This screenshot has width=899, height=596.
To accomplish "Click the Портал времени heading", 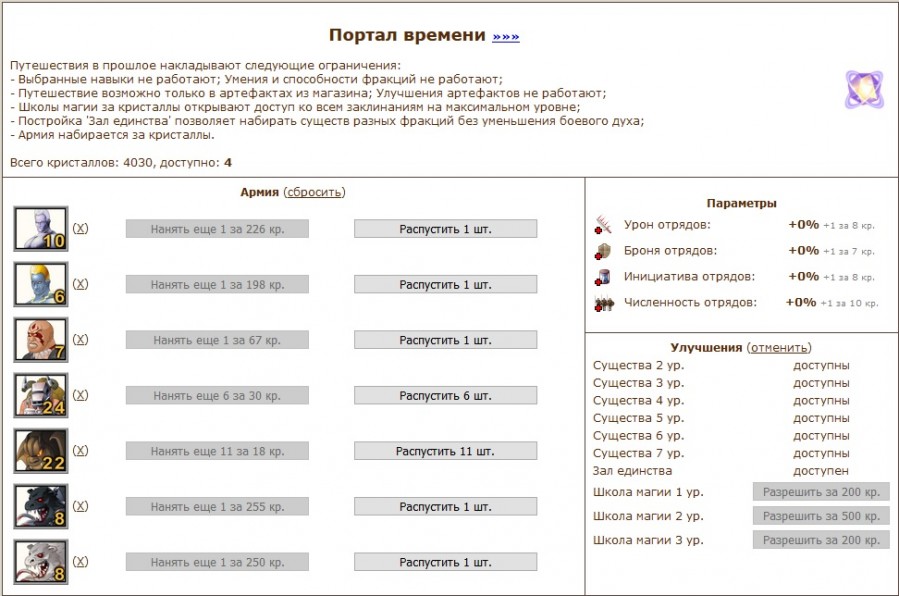I will click(x=407, y=35).
